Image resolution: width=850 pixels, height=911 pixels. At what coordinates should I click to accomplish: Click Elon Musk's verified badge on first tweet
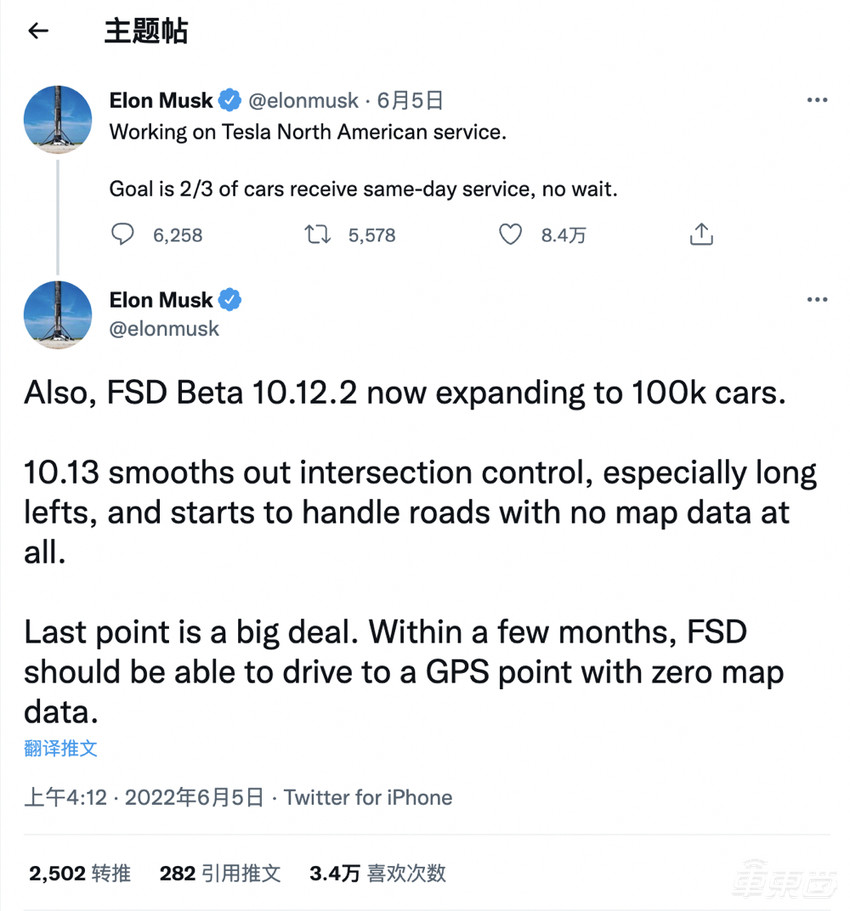pyautogui.click(x=229, y=99)
